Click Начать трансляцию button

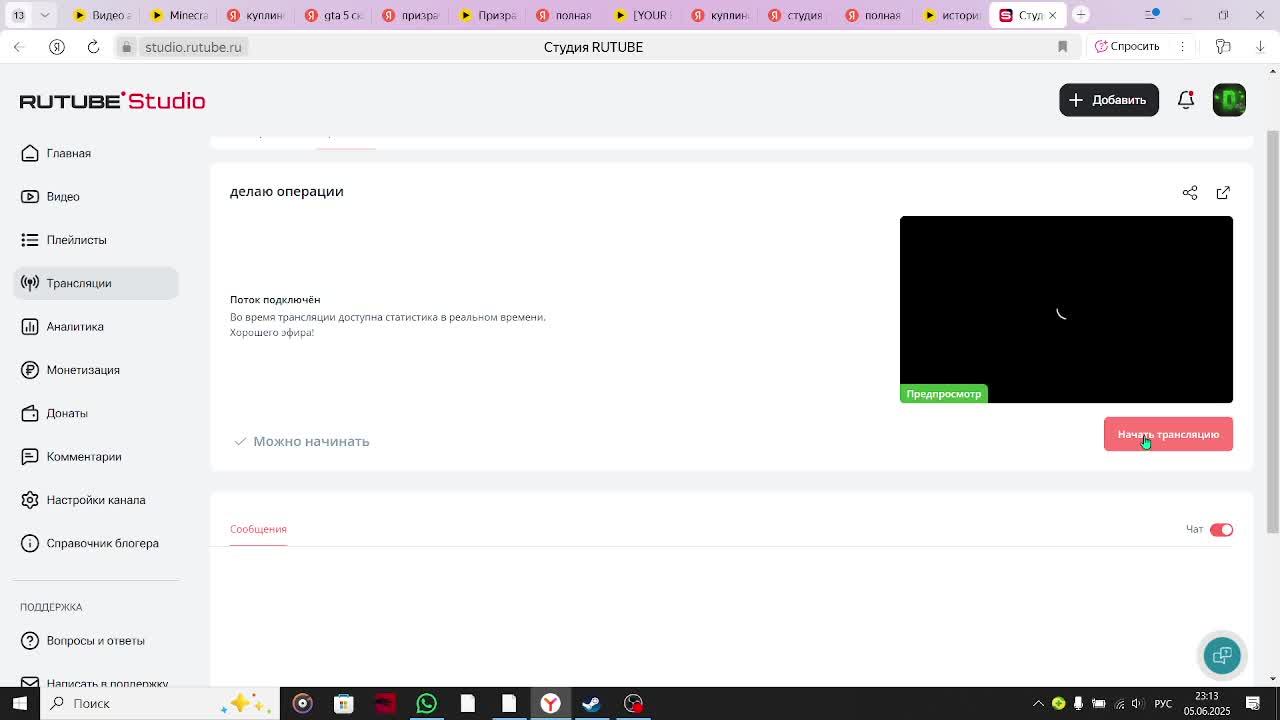(1168, 434)
